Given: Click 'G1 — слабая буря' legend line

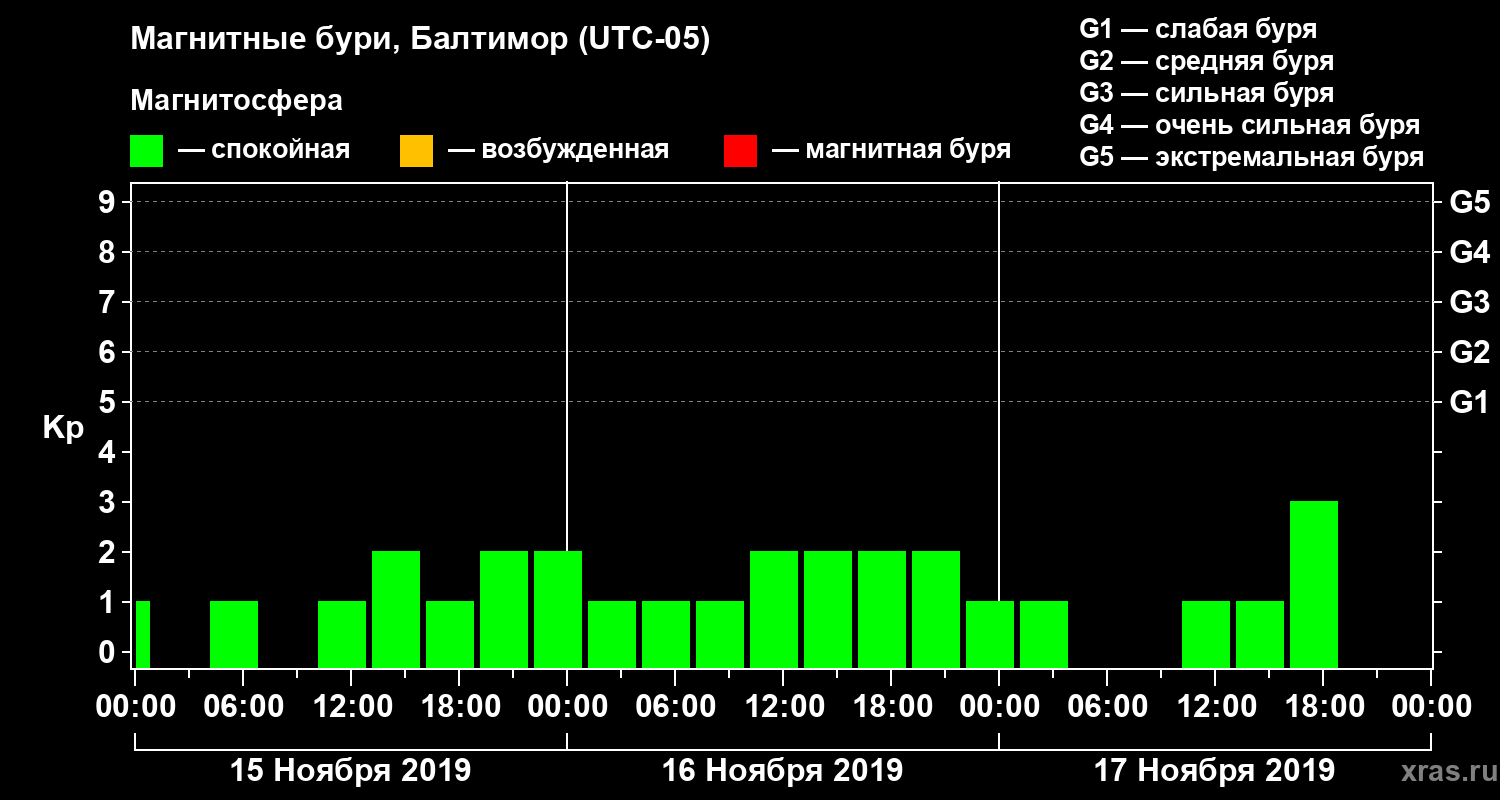Looking at the screenshot, I should tap(1198, 28).
